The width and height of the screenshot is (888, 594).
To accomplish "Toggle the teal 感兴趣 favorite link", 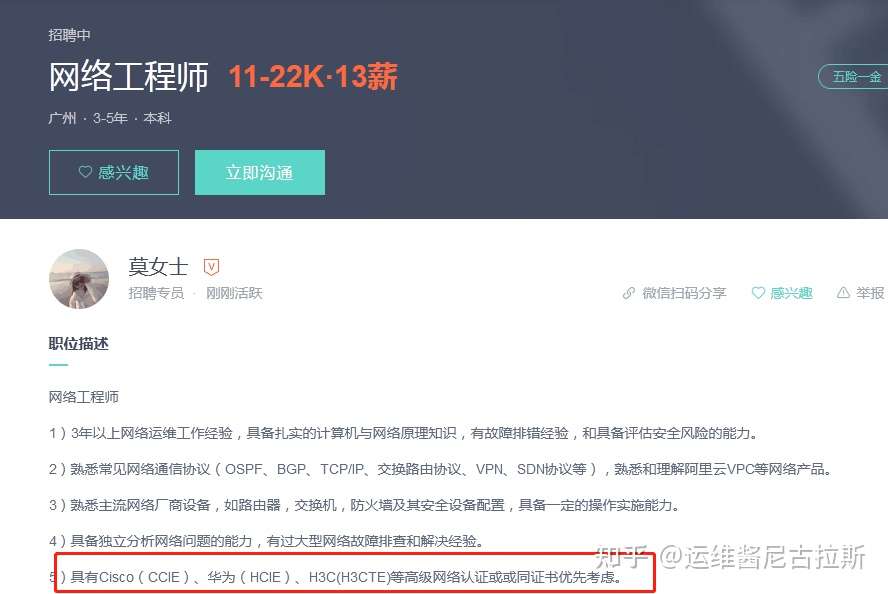I will pos(782,293).
